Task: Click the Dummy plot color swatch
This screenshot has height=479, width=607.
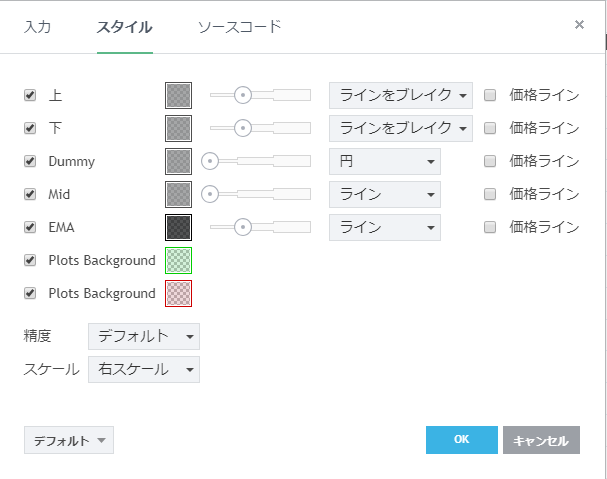Action: pyautogui.click(x=178, y=161)
